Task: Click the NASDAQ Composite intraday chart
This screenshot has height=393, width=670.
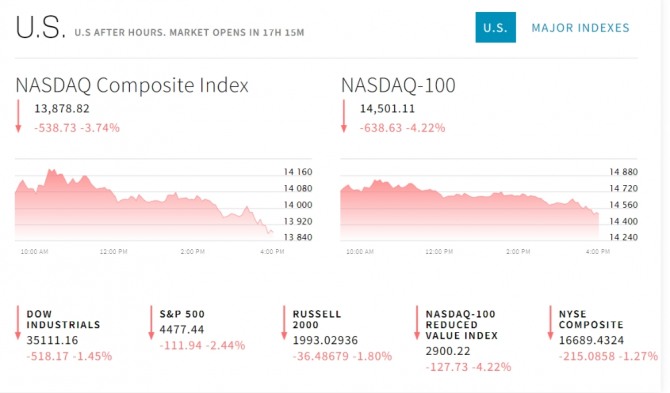Action: pyautogui.click(x=145, y=204)
